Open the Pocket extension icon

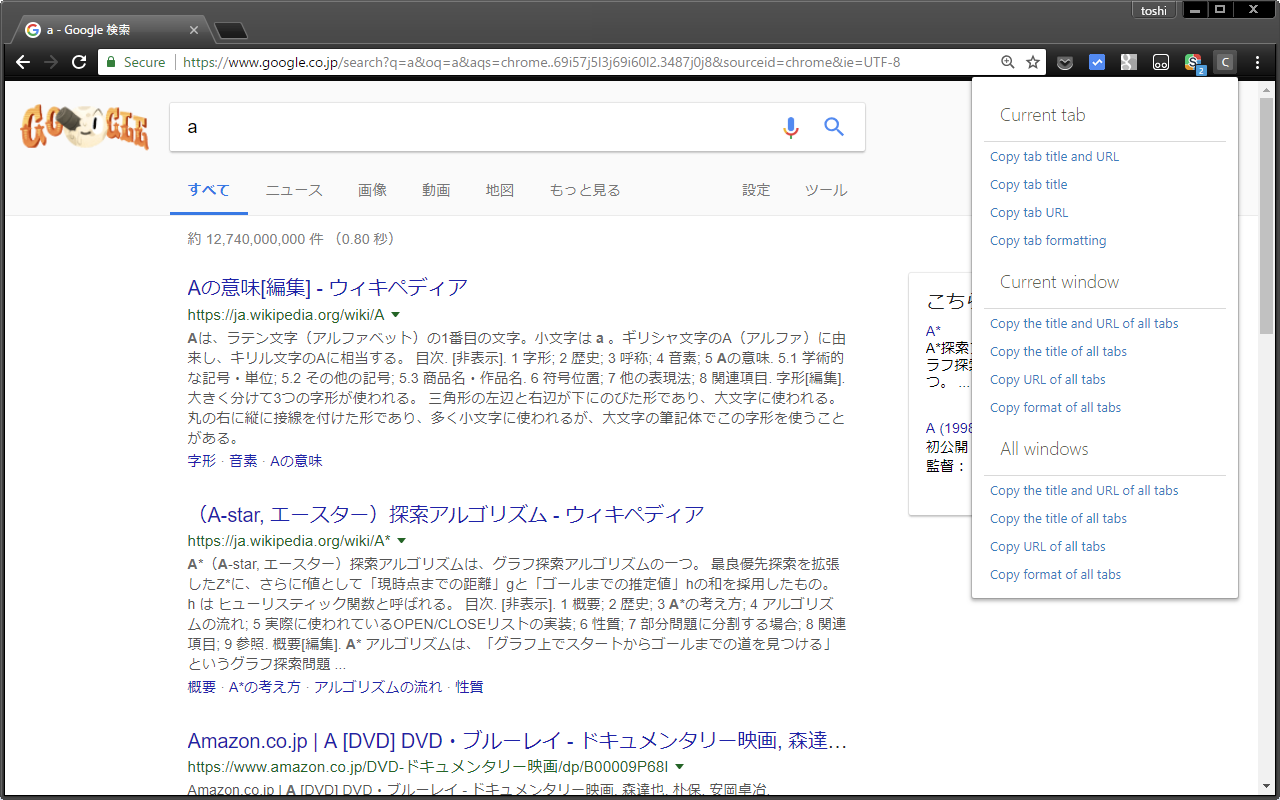click(x=1065, y=62)
